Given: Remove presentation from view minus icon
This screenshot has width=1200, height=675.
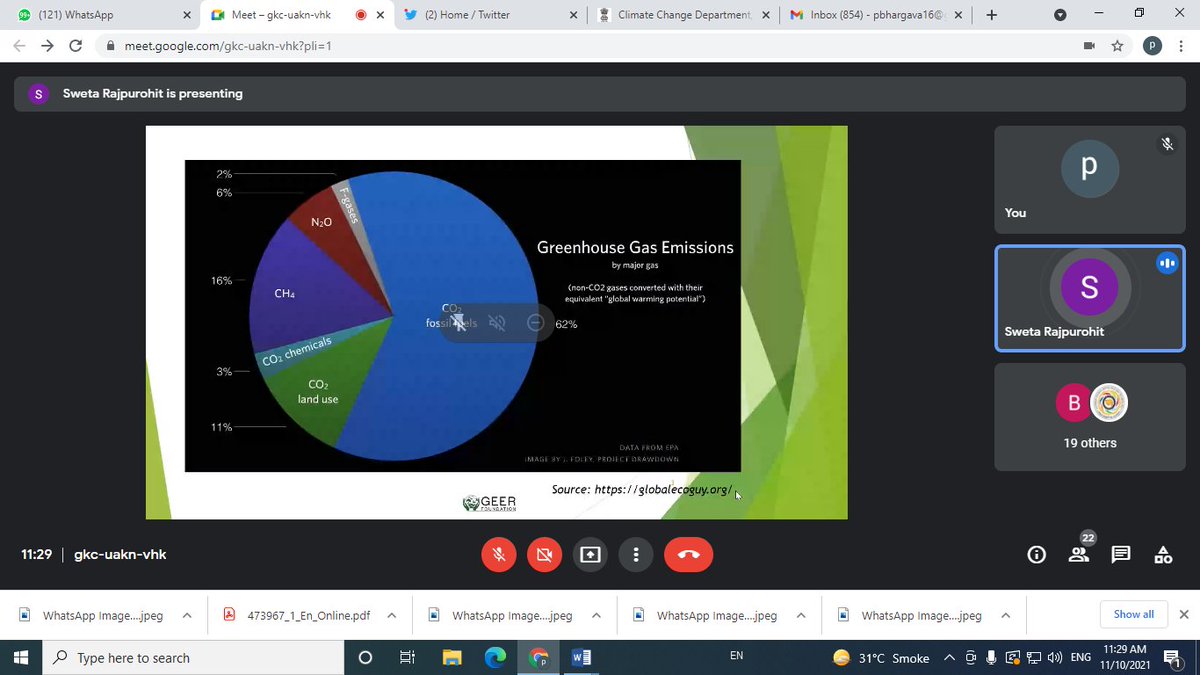Looking at the screenshot, I should 535,322.
